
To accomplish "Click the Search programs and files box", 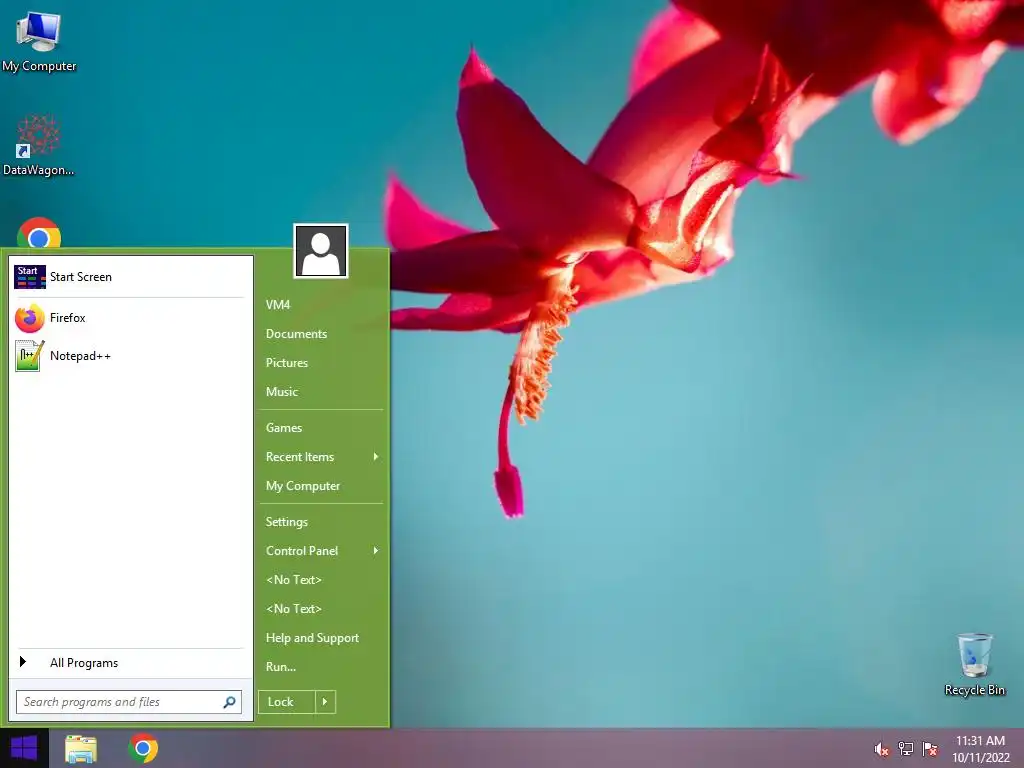I will pos(129,702).
